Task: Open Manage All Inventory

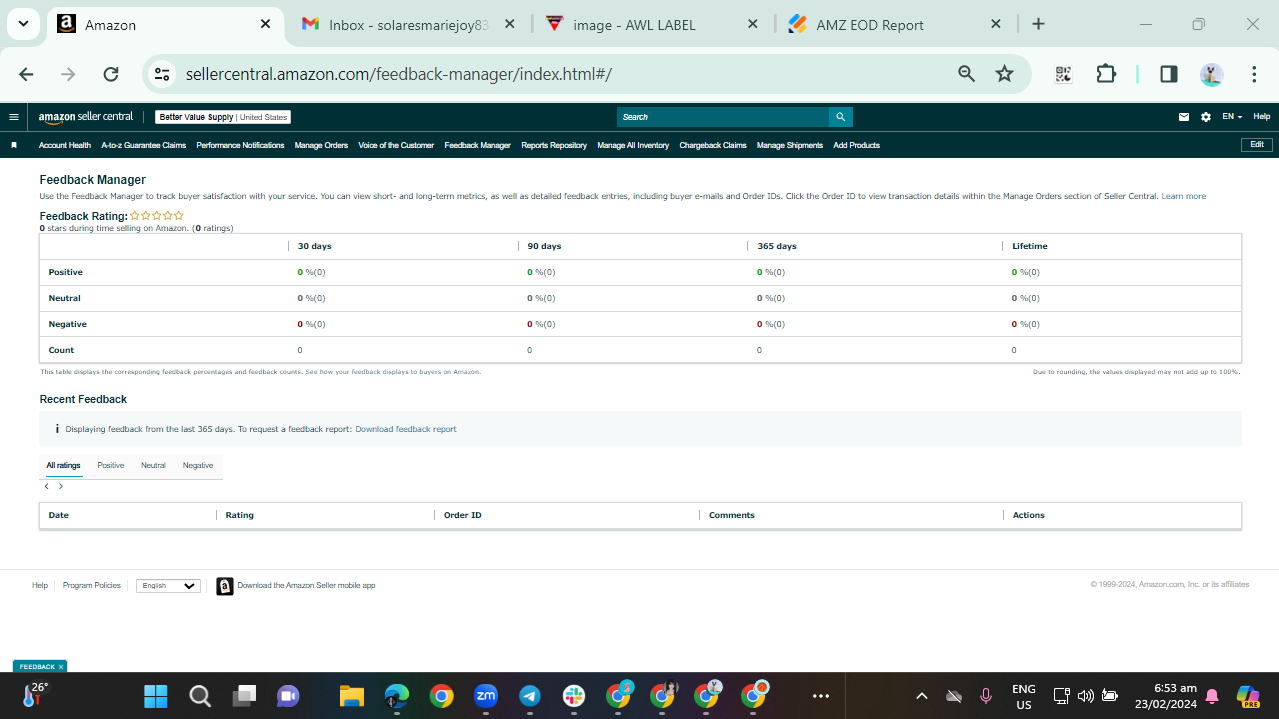Action: [x=633, y=145]
